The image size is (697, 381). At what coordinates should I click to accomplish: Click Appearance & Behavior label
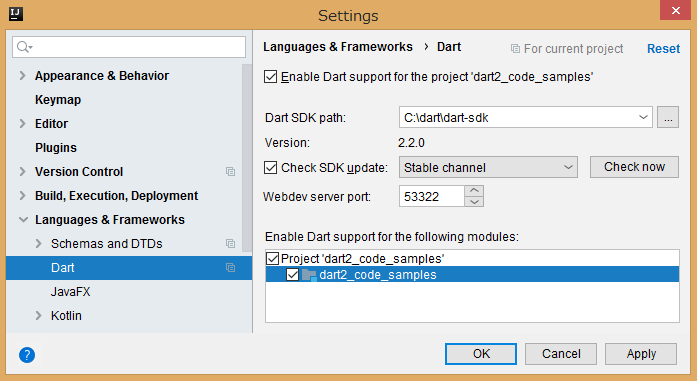point(102,76)
